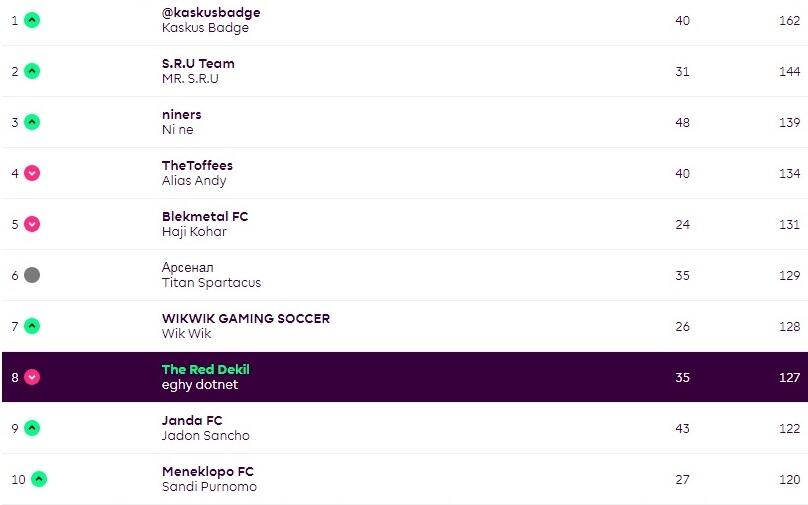Screen dimensions: 808x505
Task: Open Janda FC managed by Jadon Sancho
Action: [x=192, y=421]
